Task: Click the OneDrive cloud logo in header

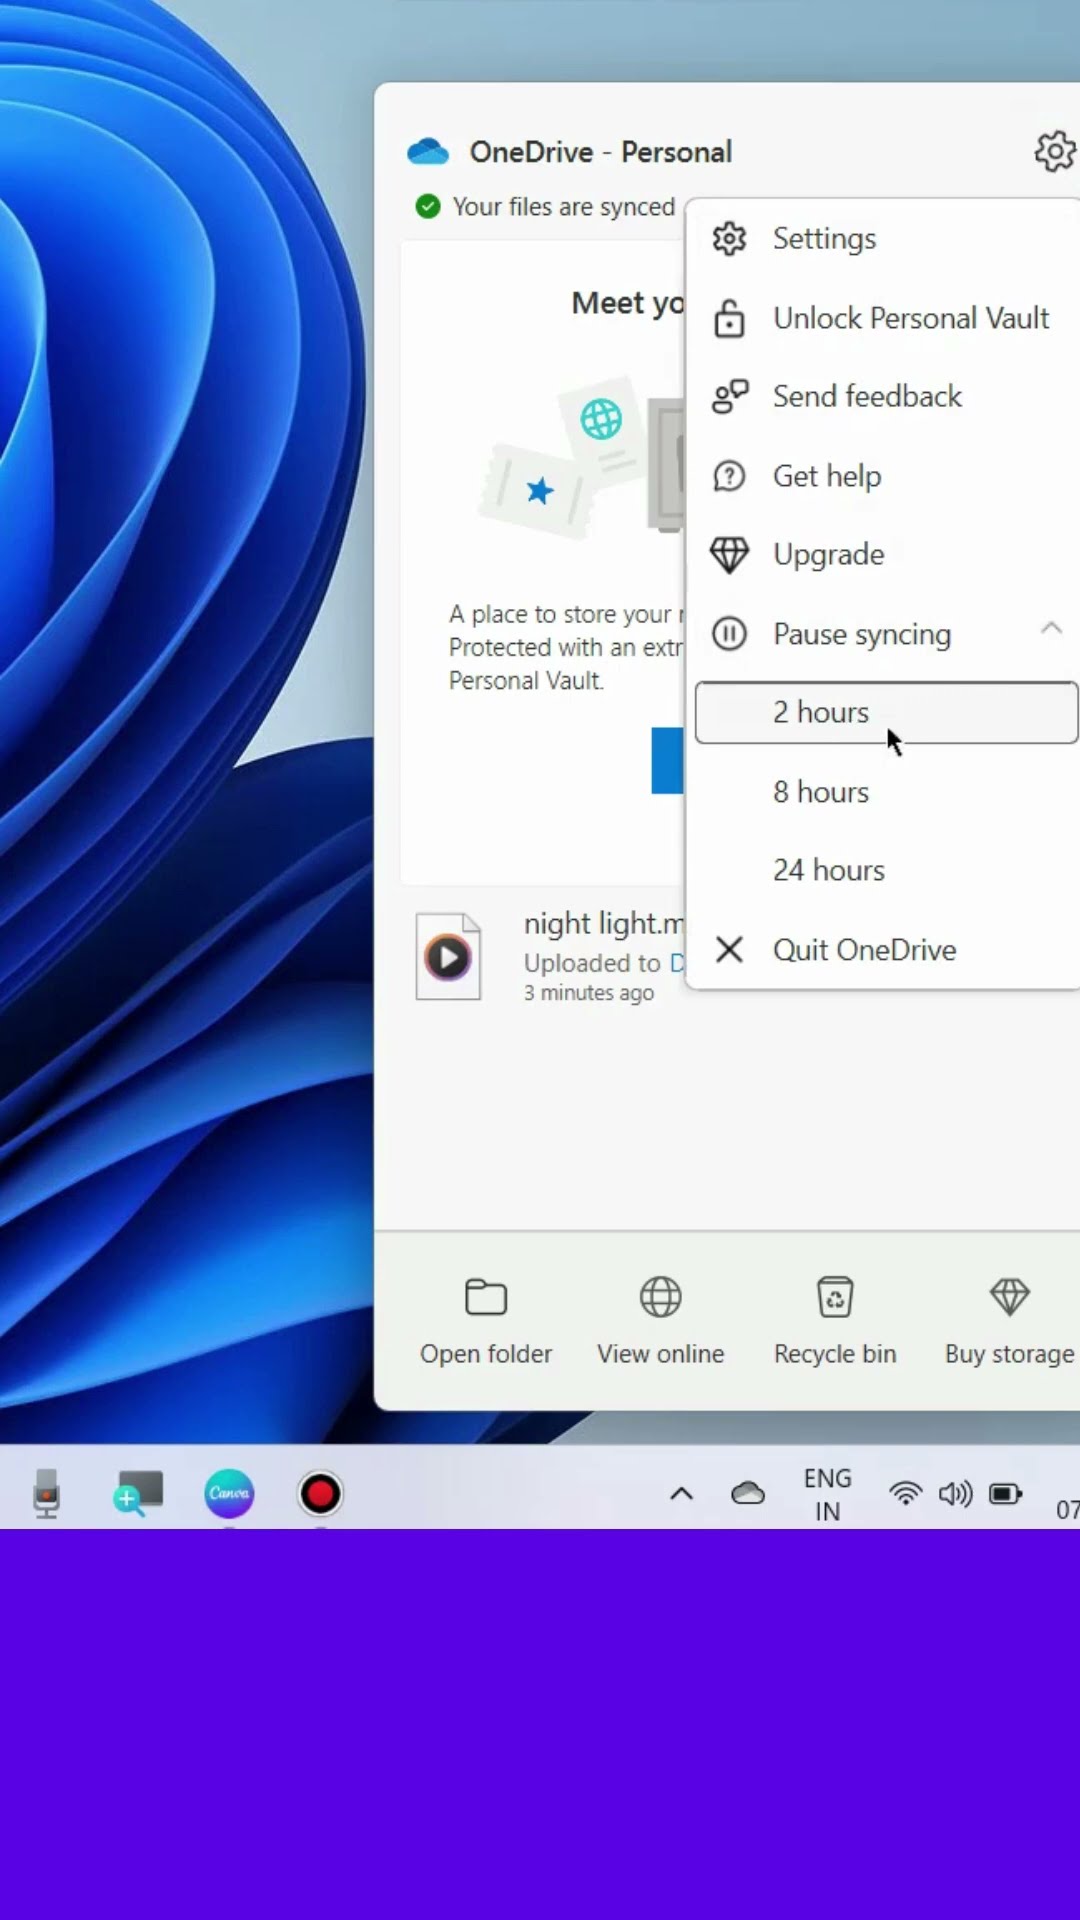Action: tap(428, 152)
